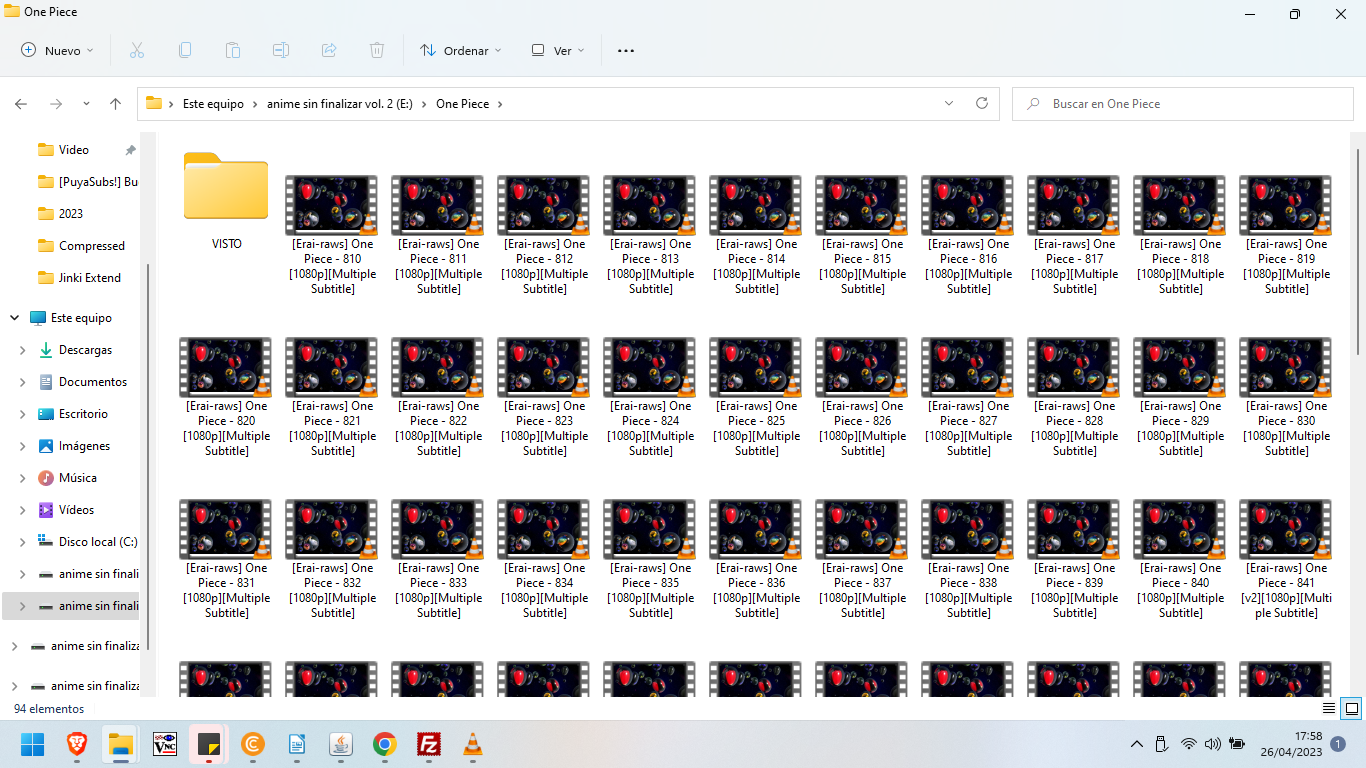Open the document editor taskbar icon

(297, 744)
